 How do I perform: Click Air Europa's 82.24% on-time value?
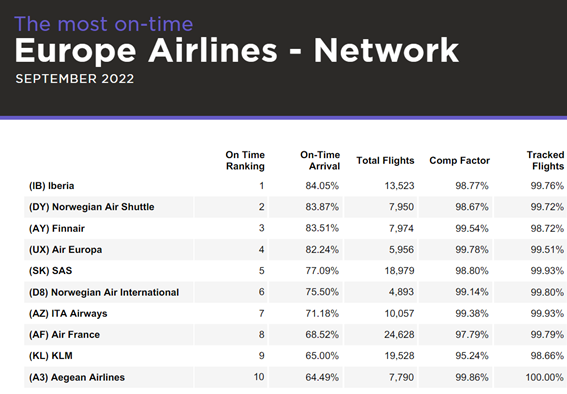coord(322,249)
